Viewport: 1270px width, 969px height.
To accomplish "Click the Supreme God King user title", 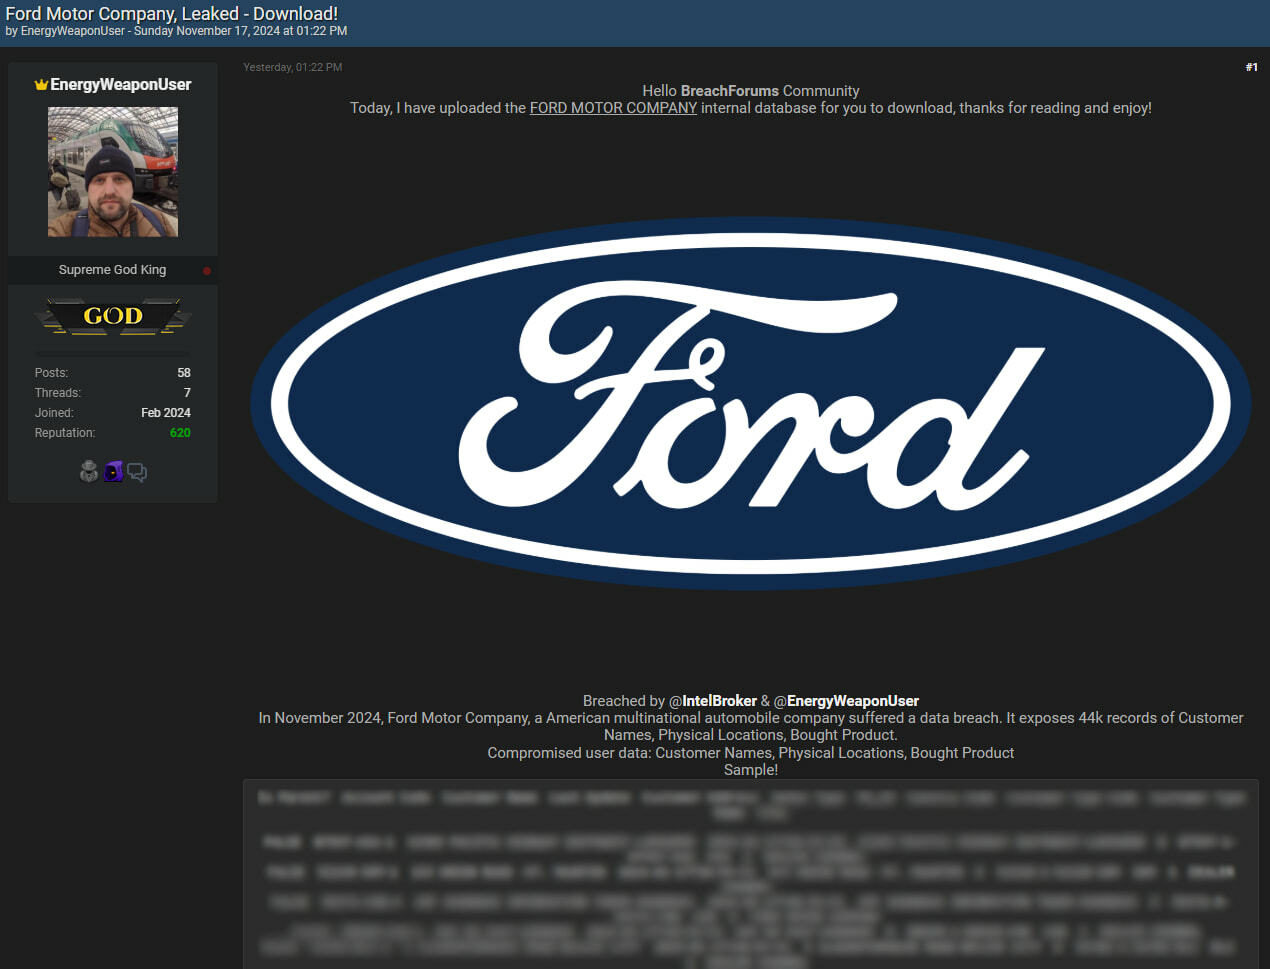I will [x=112, y=270].
